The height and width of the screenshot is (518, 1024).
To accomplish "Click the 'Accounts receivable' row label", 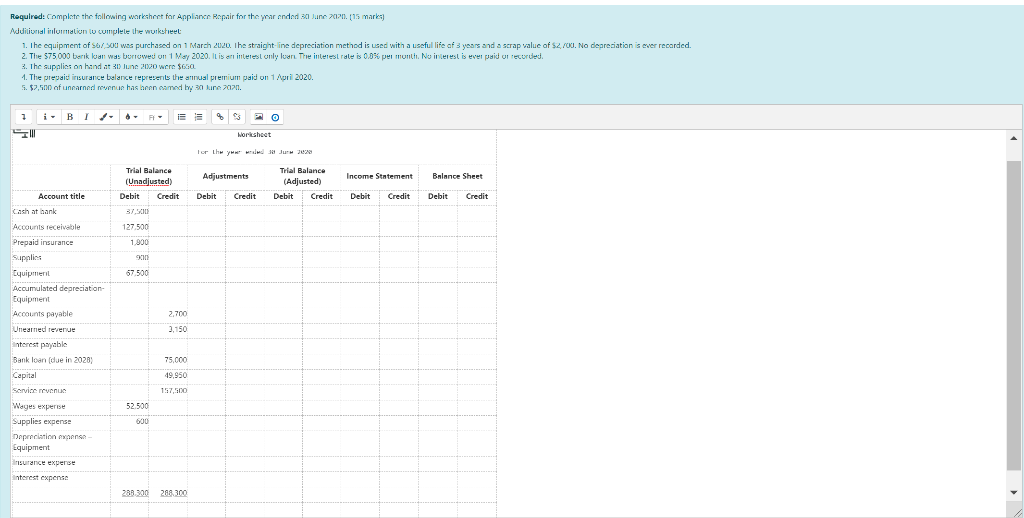I will [46, 227].
